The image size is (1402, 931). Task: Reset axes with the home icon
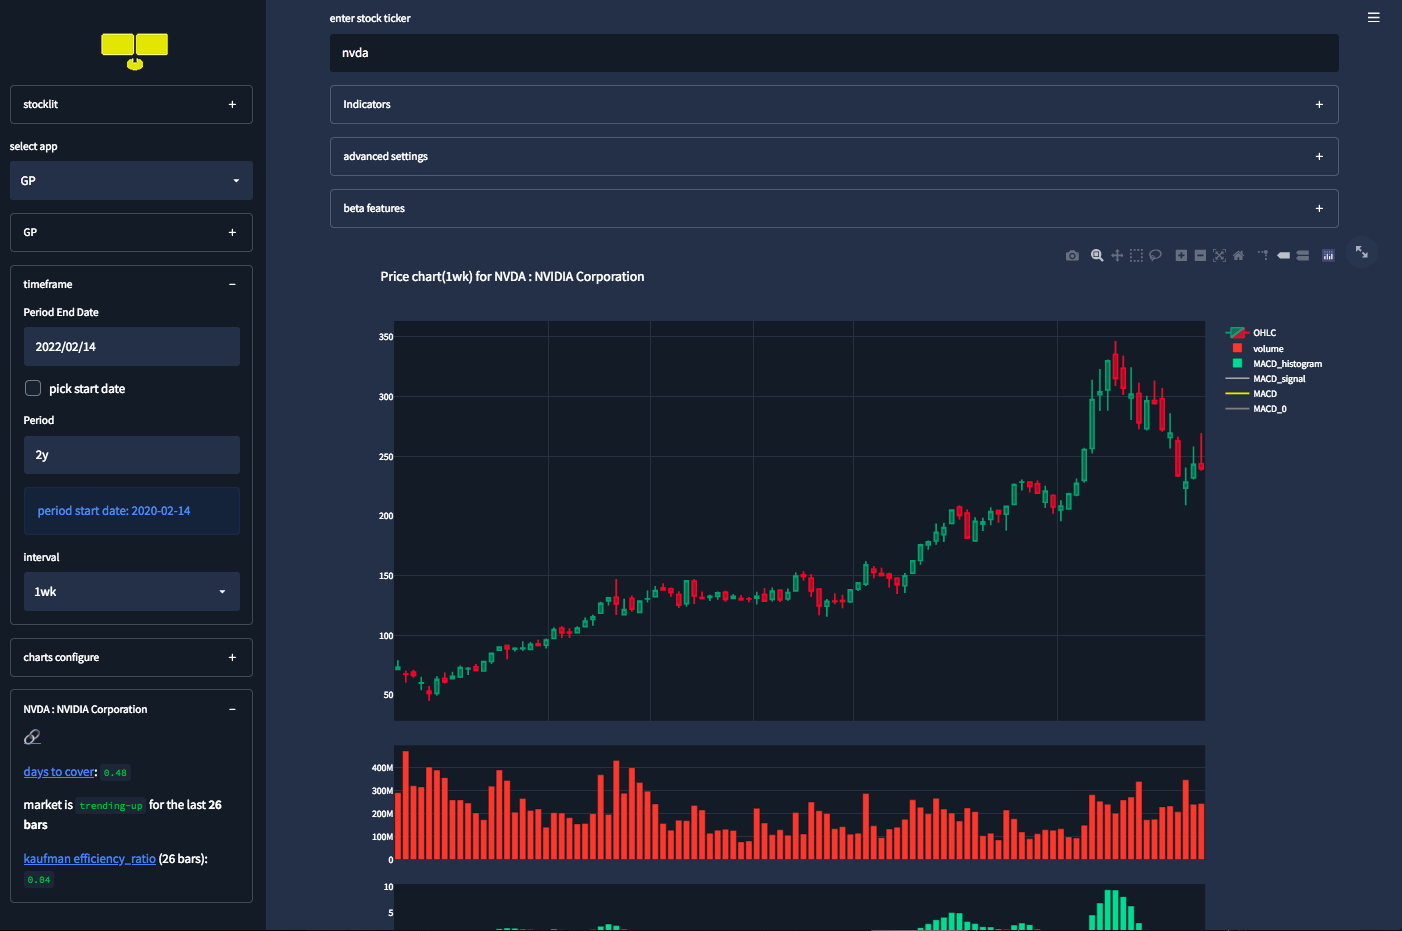tap(1238, 256)
